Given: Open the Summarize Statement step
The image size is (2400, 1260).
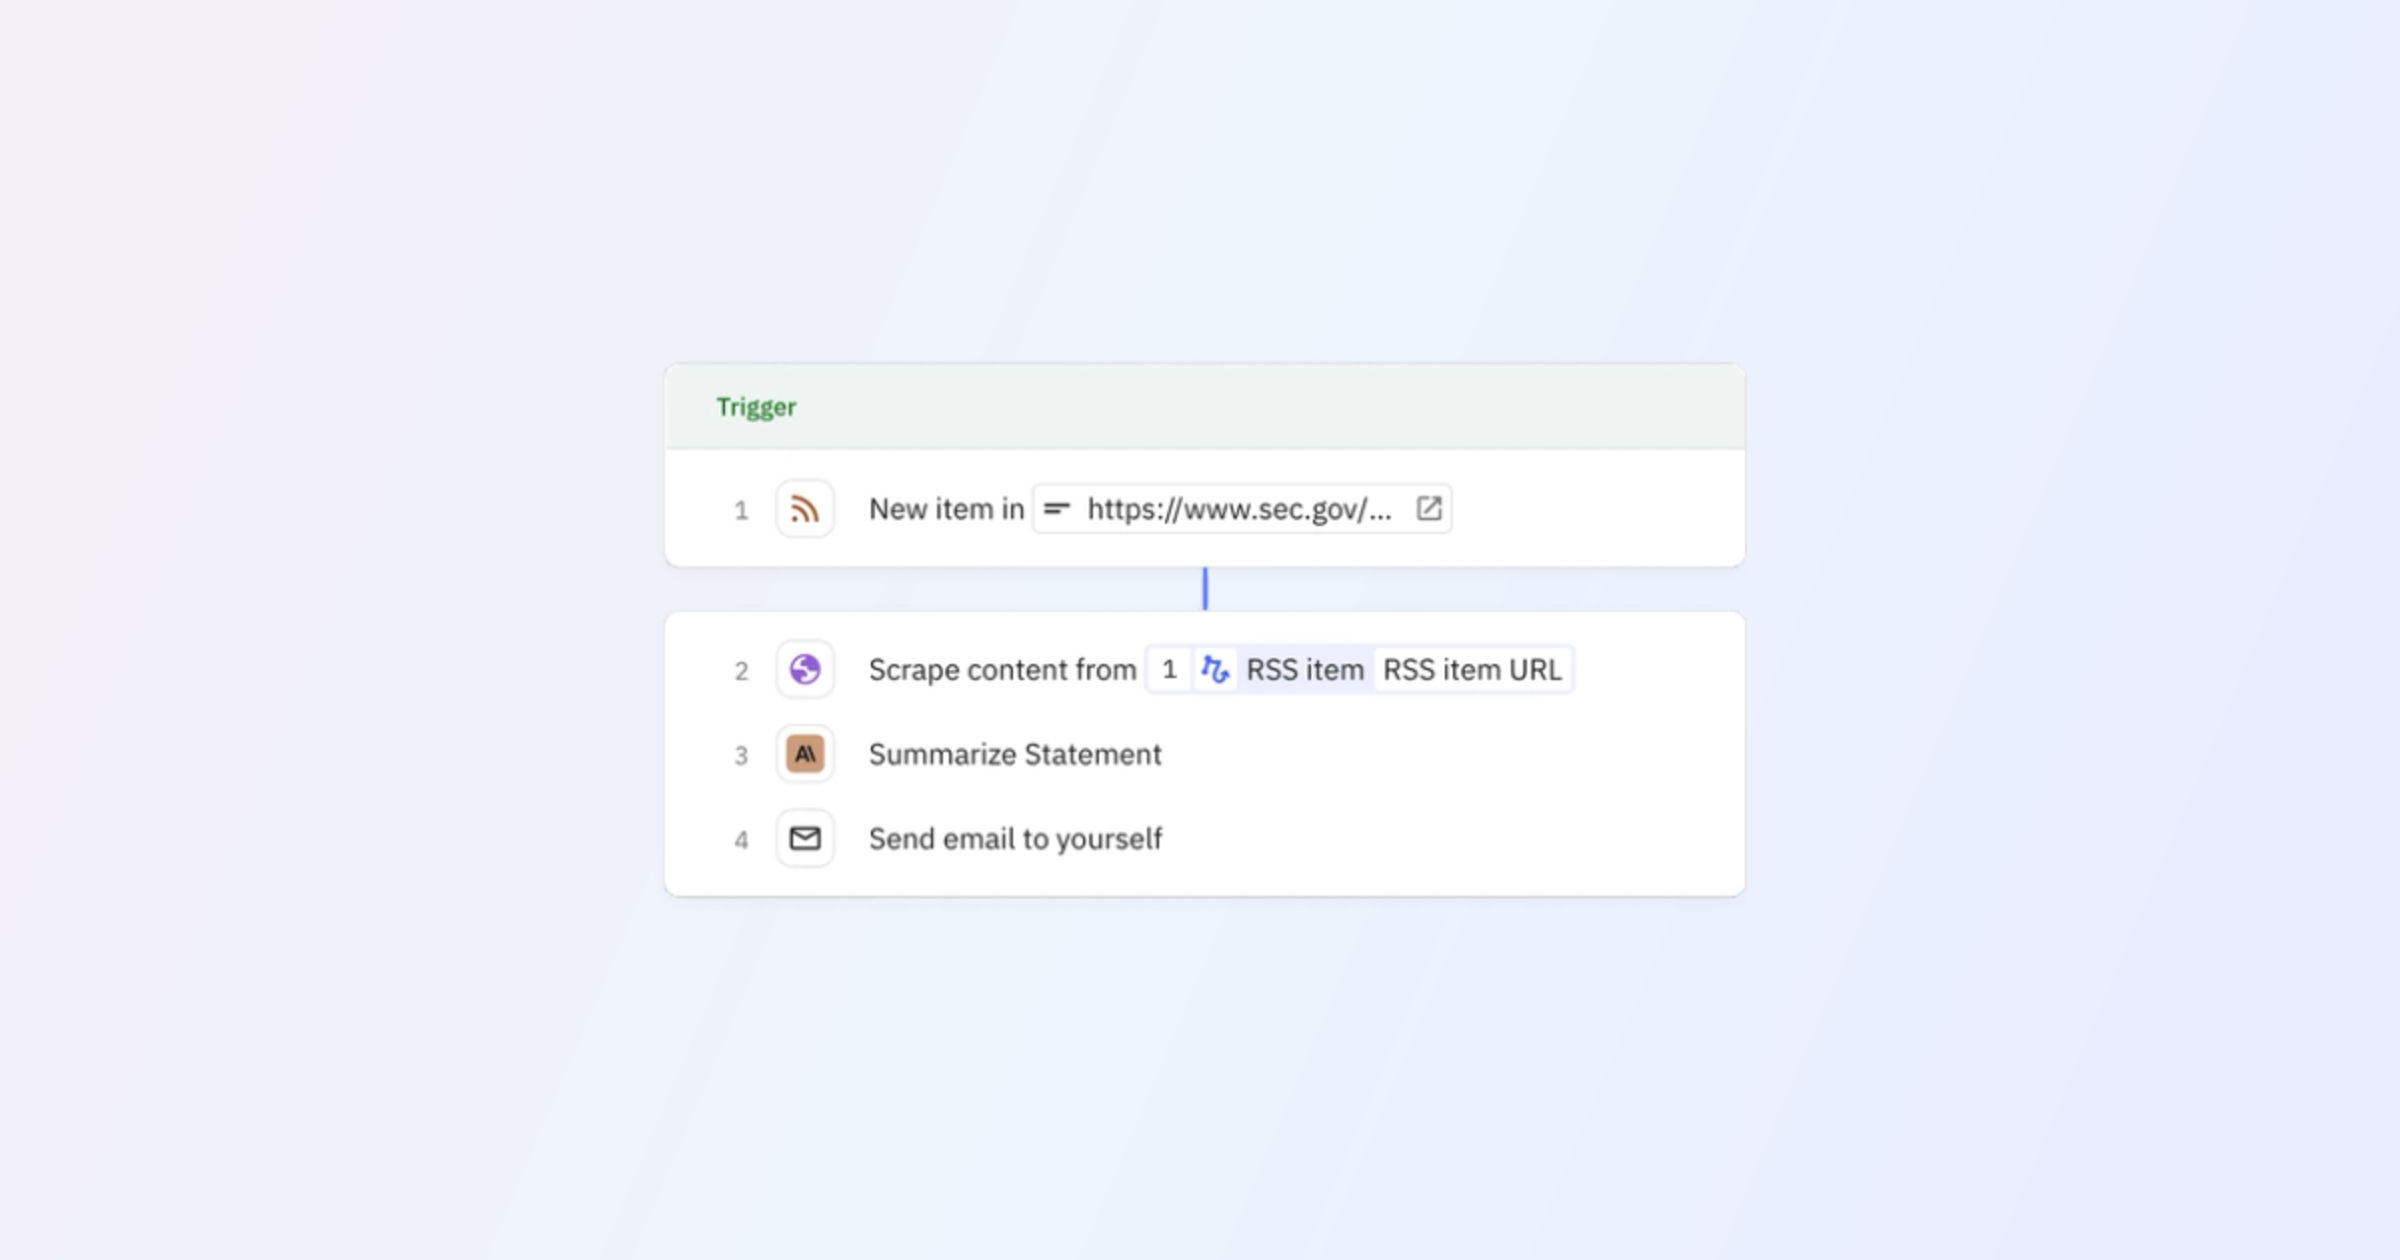Looking at the screenshot, I should [1015, 754].
